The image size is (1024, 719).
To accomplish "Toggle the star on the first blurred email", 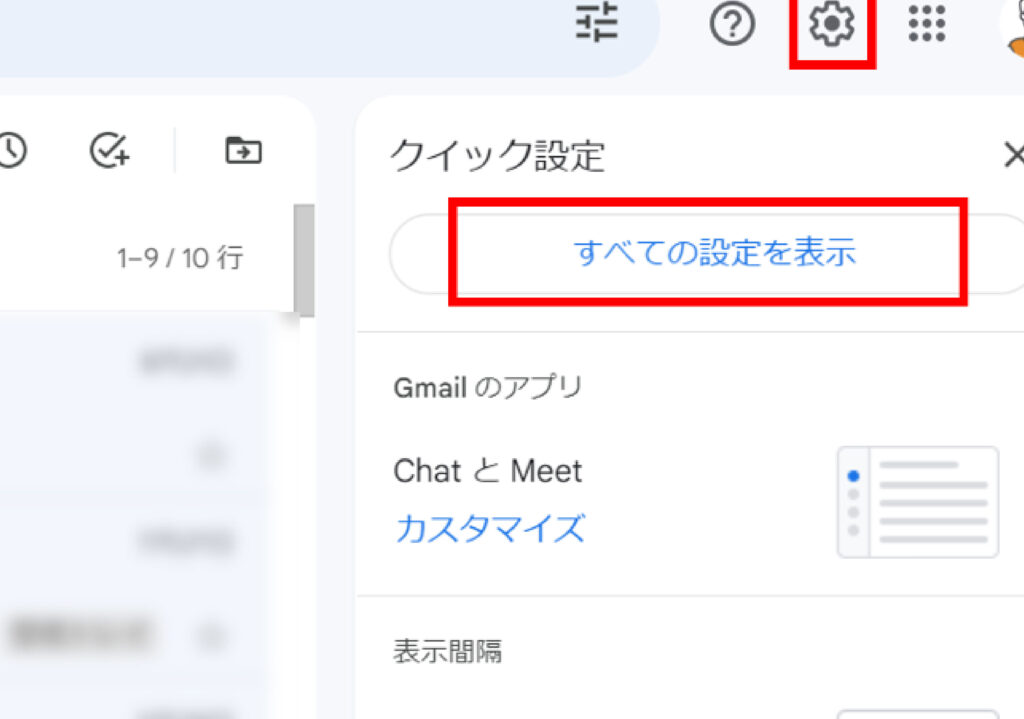I will (x=211, y=457).
